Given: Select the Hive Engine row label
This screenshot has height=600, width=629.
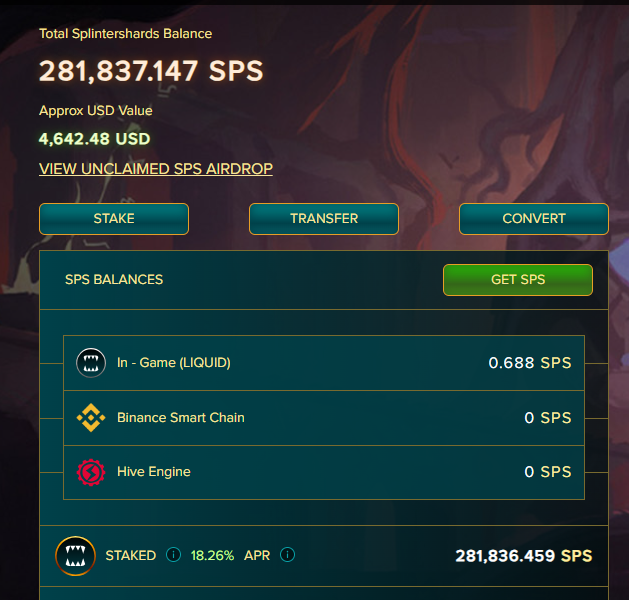Looking at the screenshot, I should pos(153,472).
